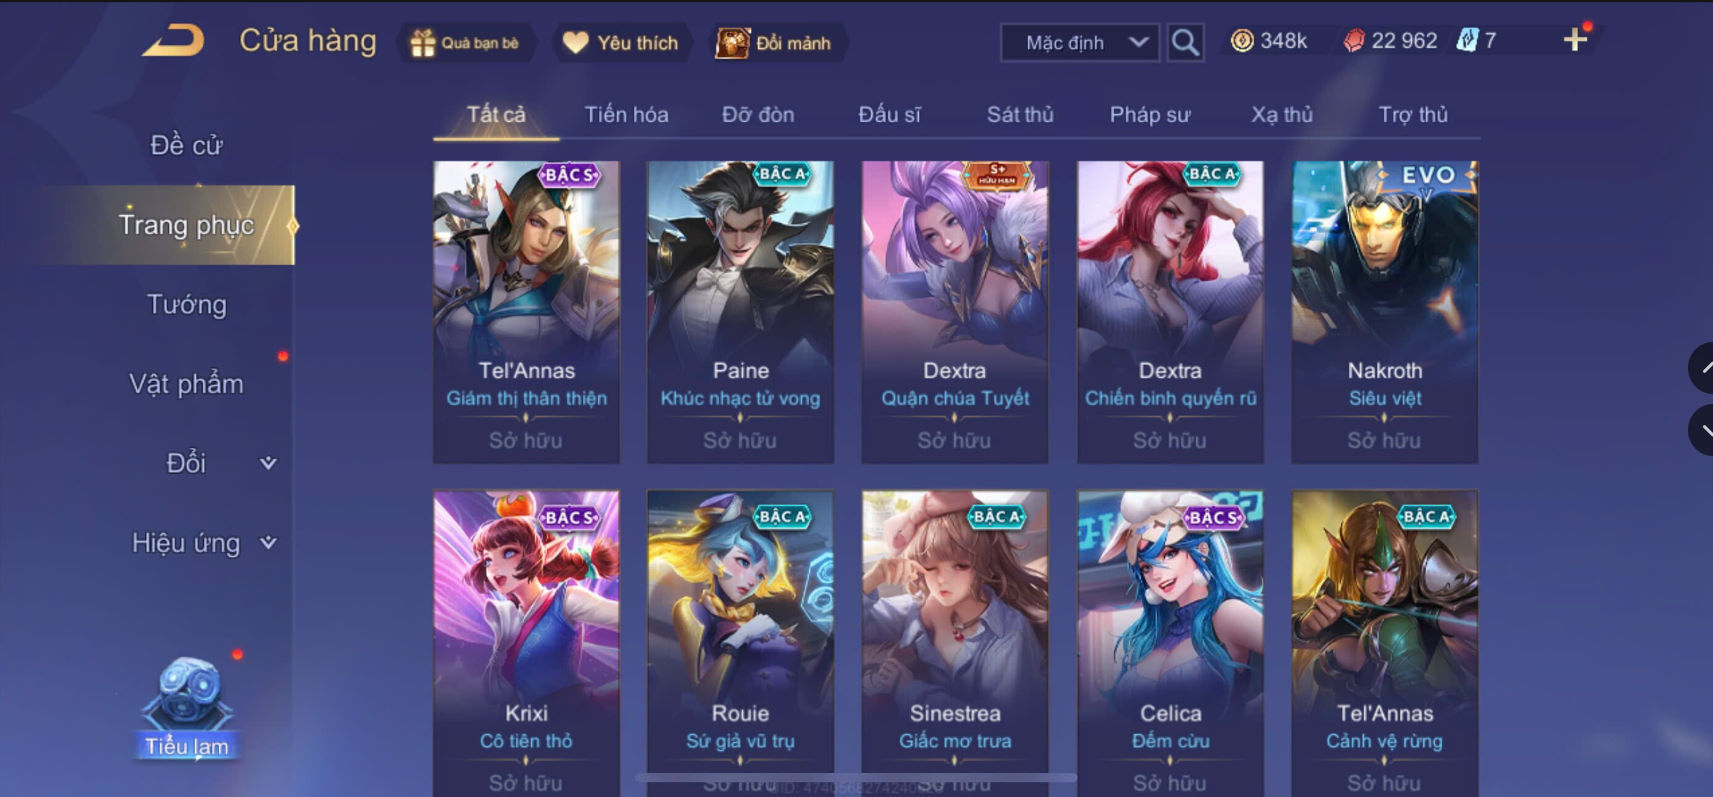Open Đề cử in the sidebar
The height and width of the screenshot is (797, 1713).
(187, 145)
